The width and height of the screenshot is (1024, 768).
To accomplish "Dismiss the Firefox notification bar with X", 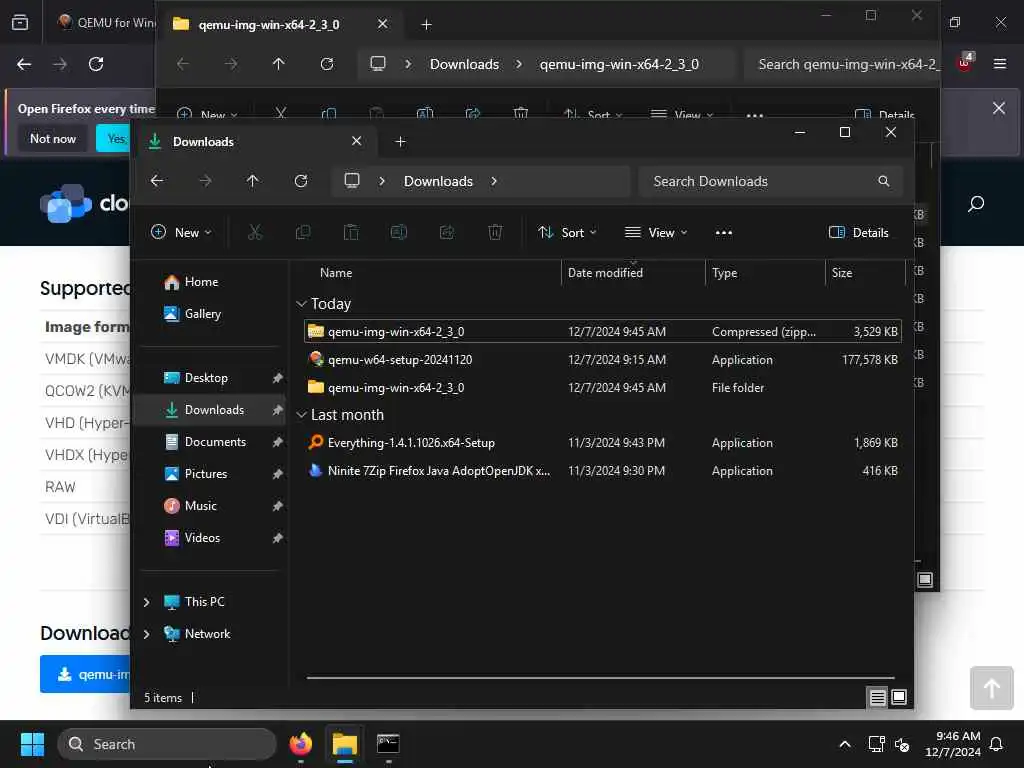I will (x=999, y=108).
